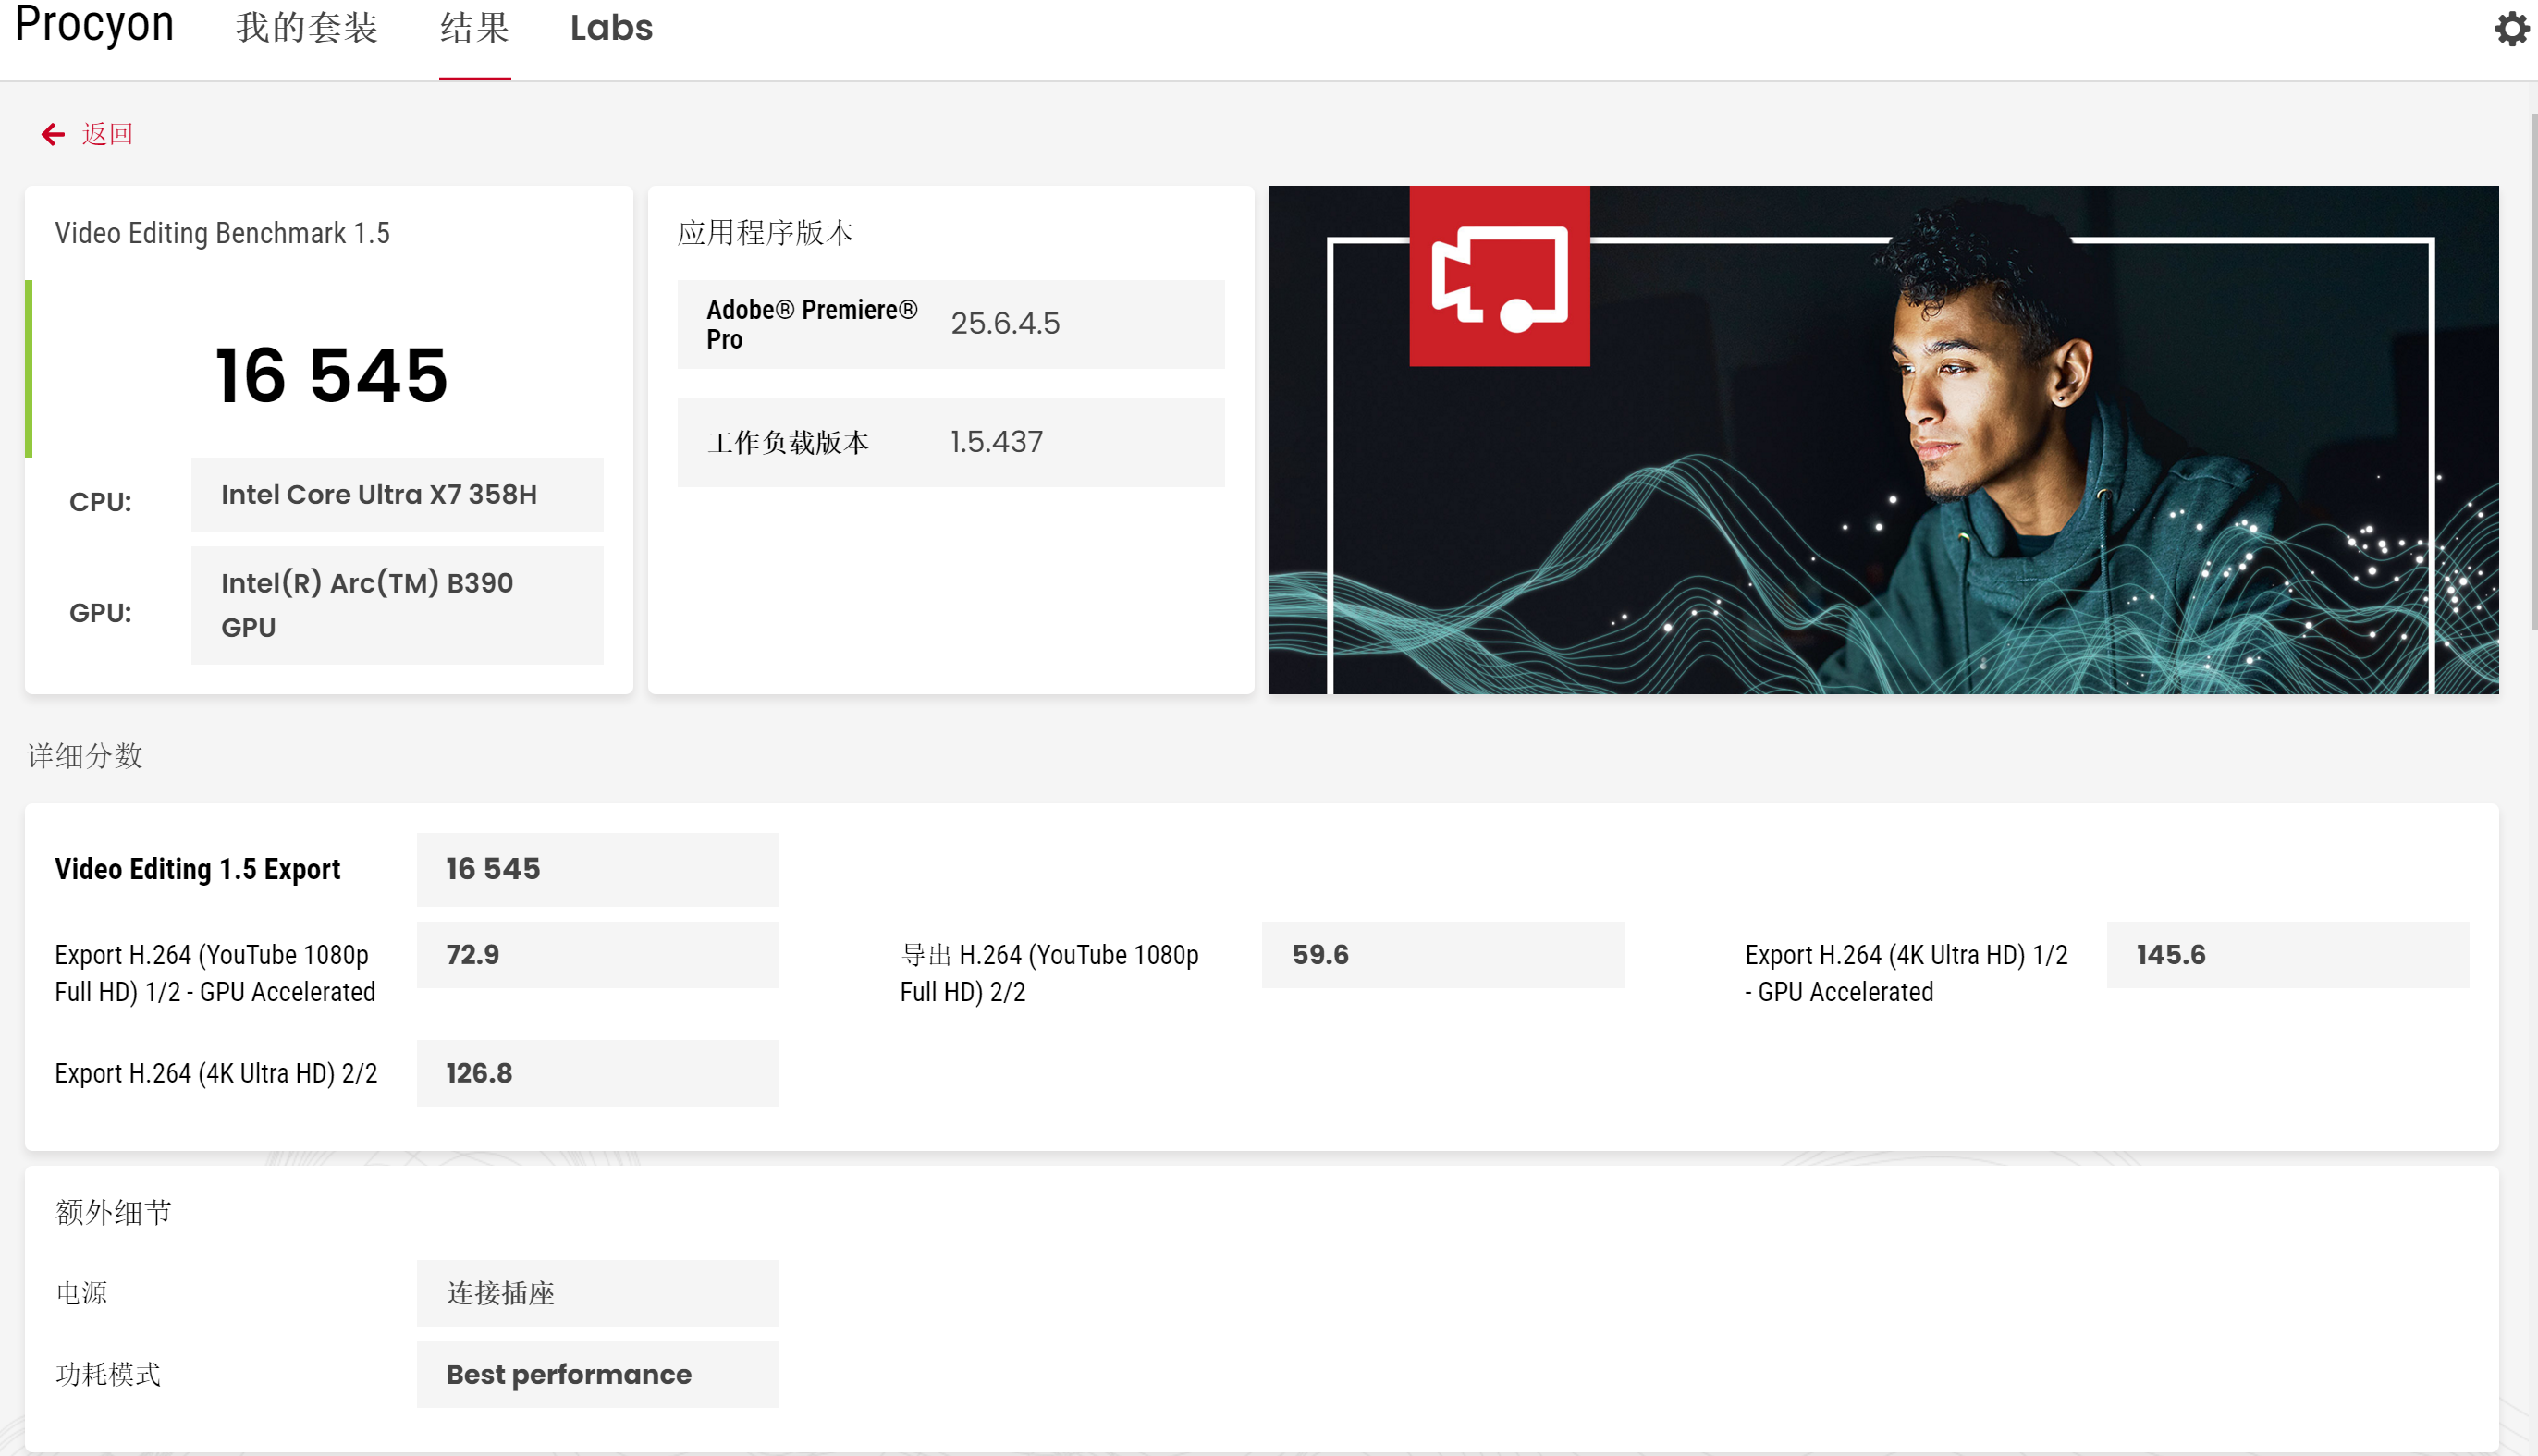
Task: Click the red video editing benchmark logo
Action: tap(1498, 276)
